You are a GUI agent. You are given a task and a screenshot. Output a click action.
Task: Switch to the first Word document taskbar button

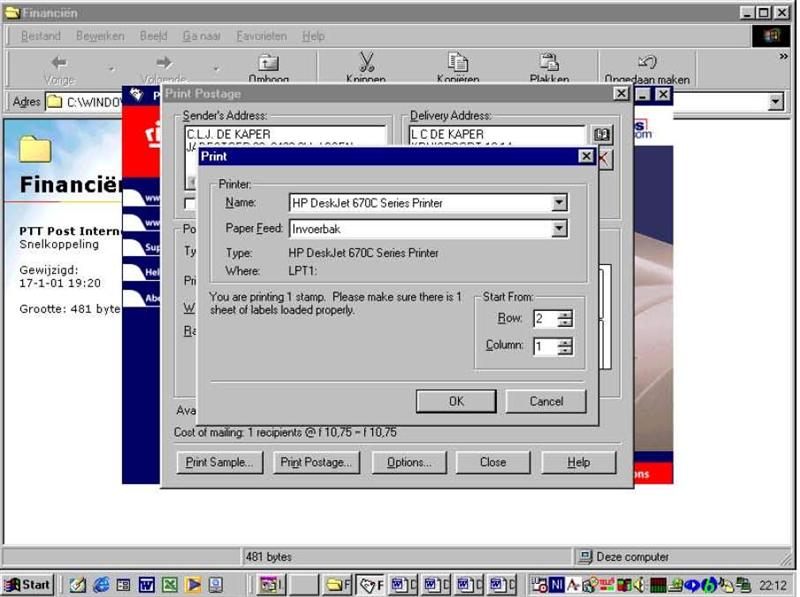pos(404,585)
